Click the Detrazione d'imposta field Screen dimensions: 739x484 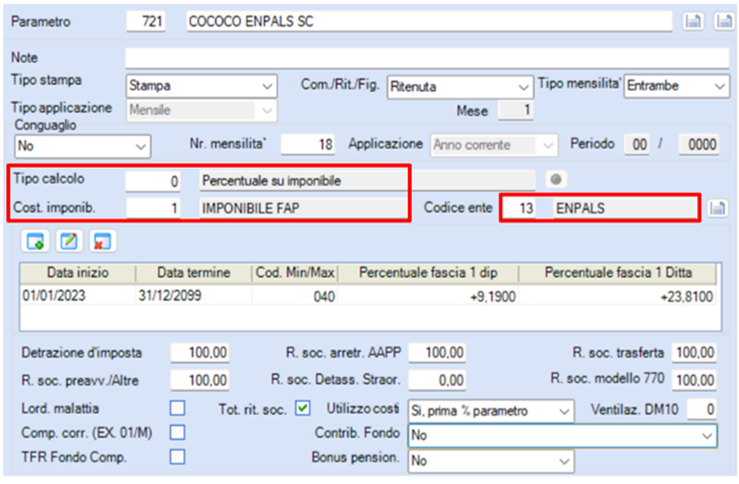200,353
